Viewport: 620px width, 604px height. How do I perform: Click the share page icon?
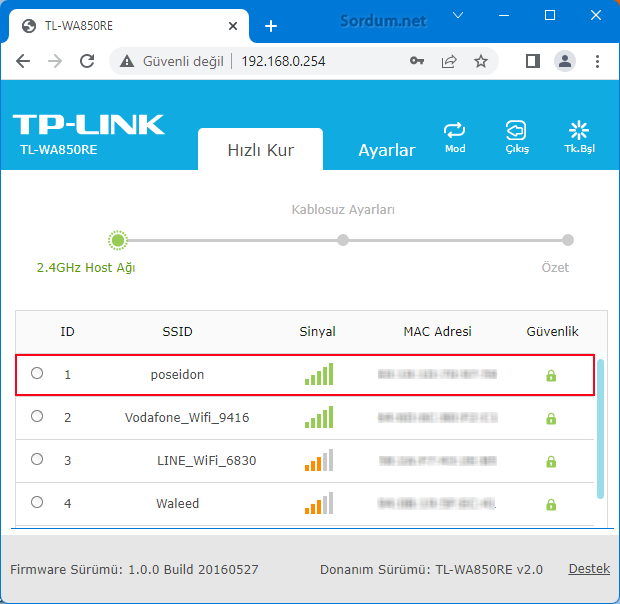449,61
